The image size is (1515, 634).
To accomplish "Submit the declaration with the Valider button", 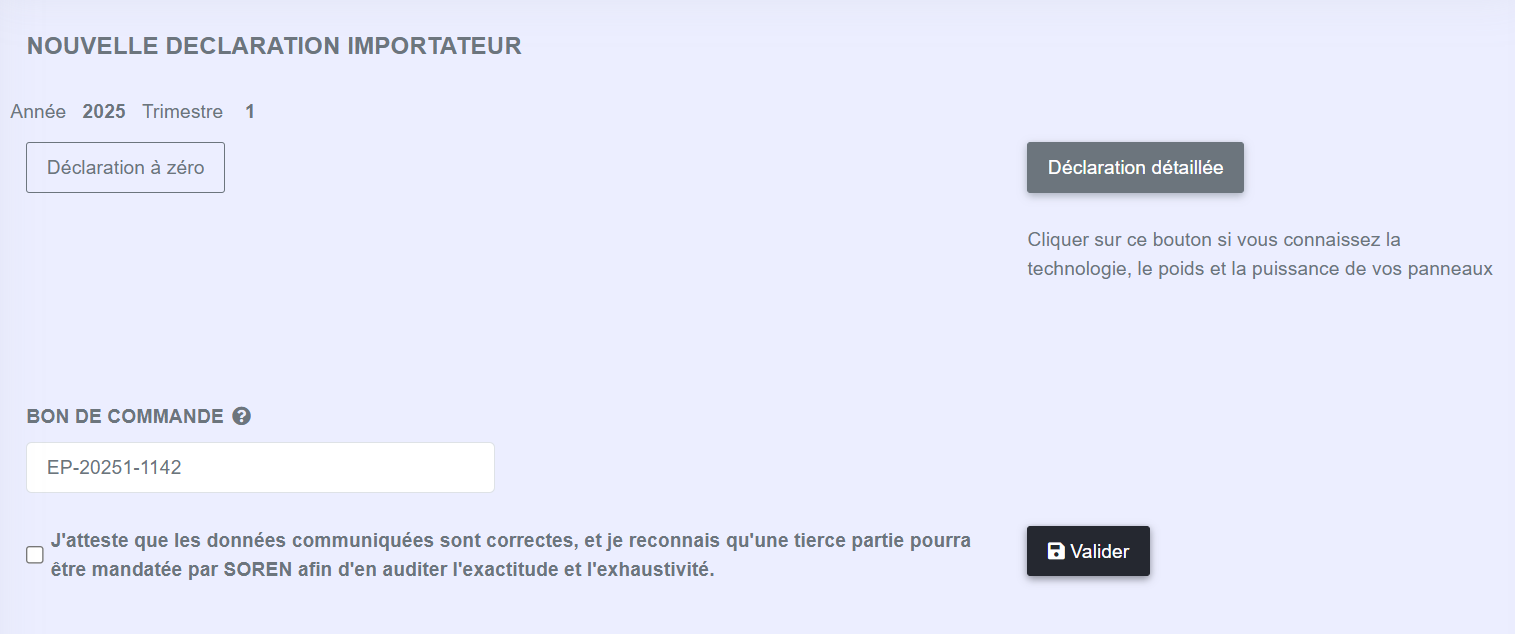I will [1088, 551].
